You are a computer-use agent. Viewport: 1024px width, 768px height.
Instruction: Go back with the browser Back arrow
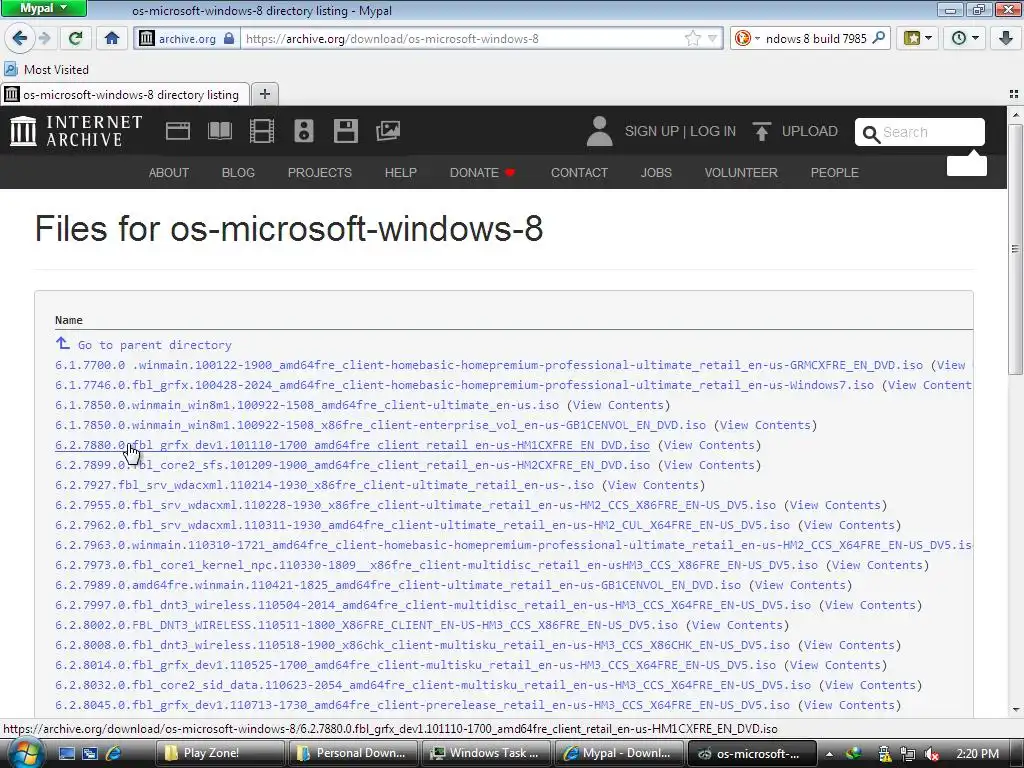(x=20, y=38)
